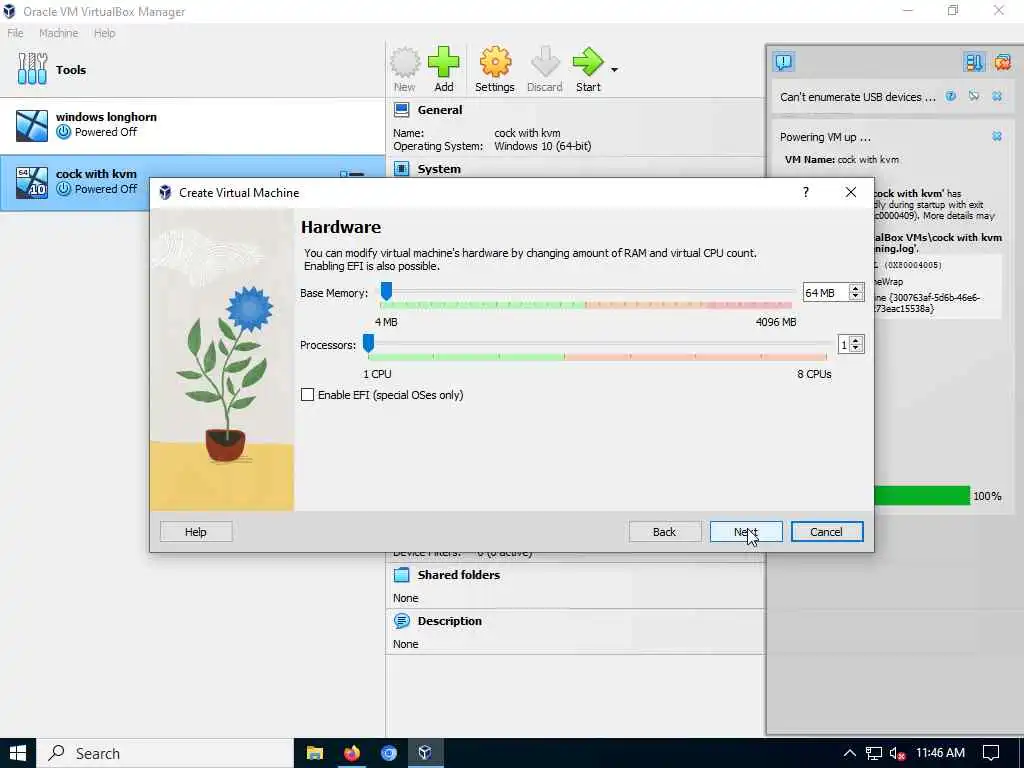
Task: Open the Windows action center icon
Action: tap(991, 753)
